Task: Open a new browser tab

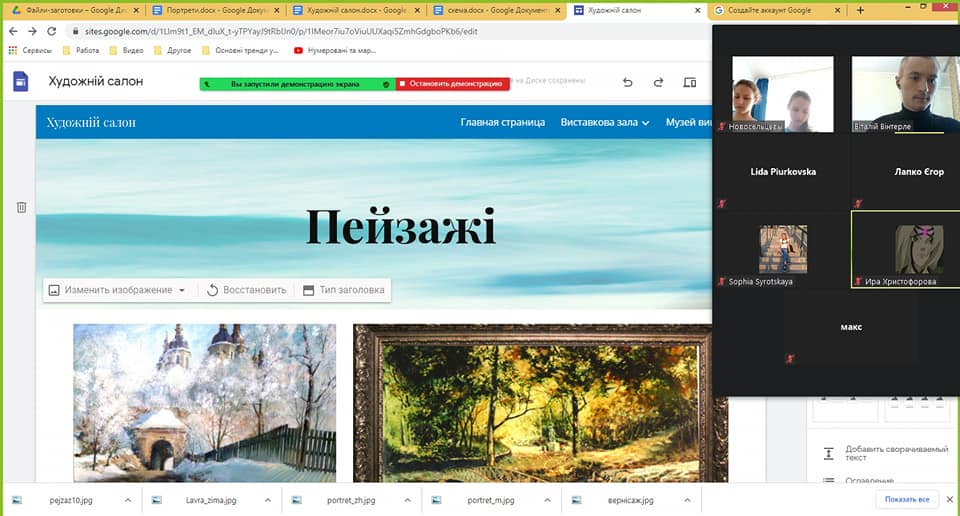Action: point(860,10)
